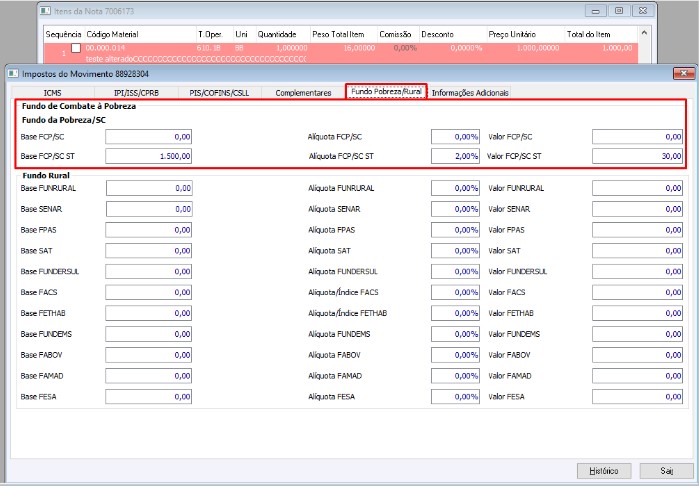Click the Sair button

(x=666, y=471)
